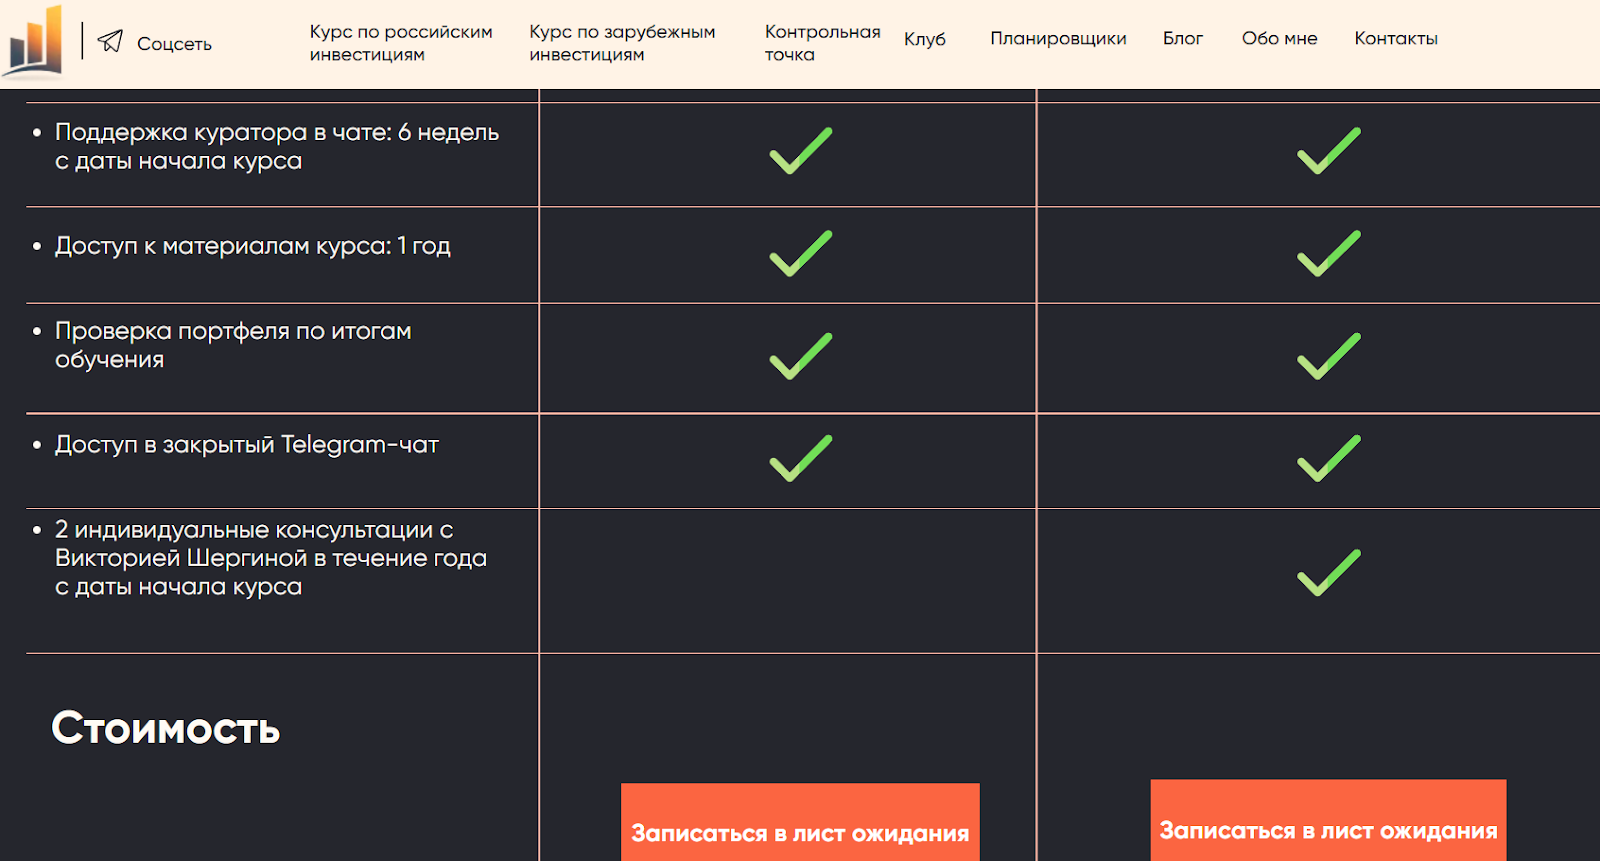Click second-column checkmark for Поддержка куратора
The height and width of the screenshot is (861, 1600).
(1328, 151)
